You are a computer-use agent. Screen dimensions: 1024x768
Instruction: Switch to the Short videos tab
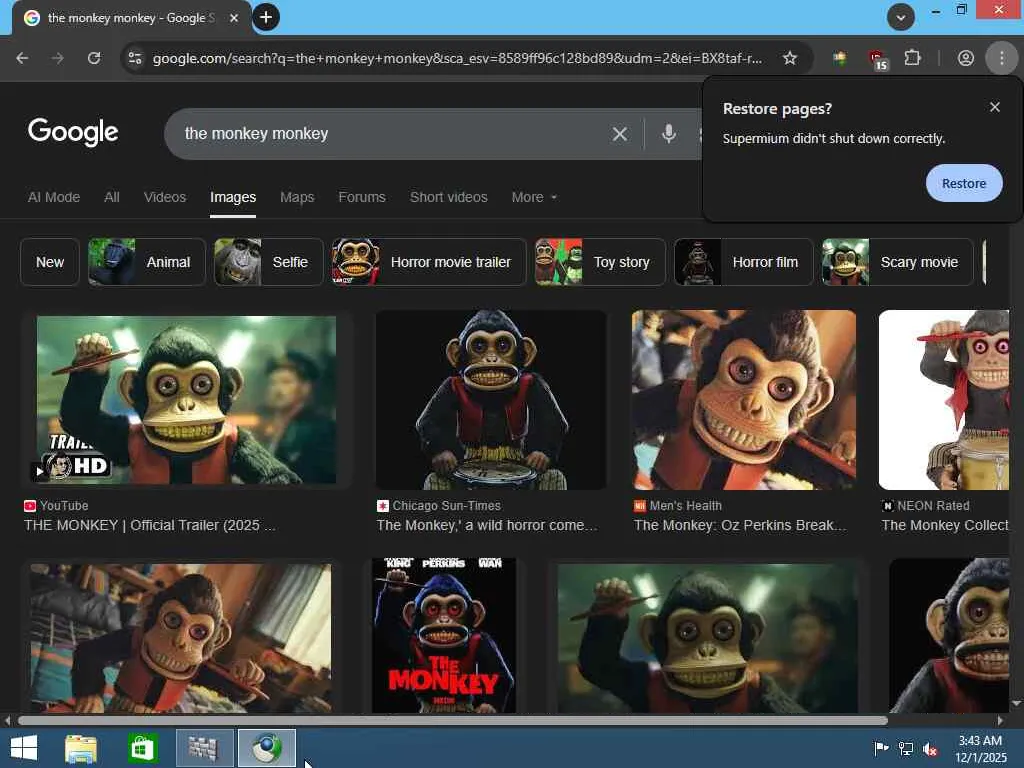449,197
